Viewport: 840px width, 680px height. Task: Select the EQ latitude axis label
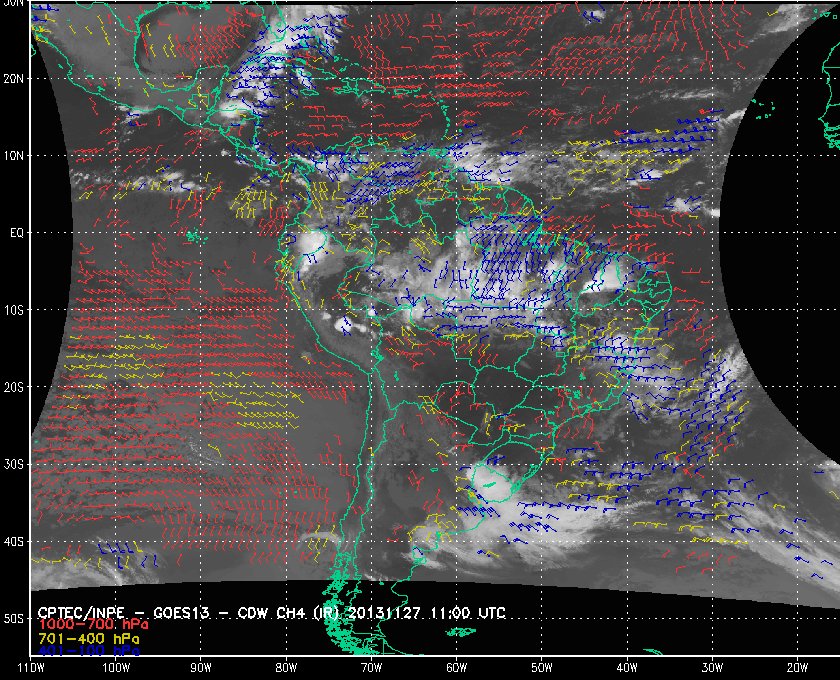16,232
